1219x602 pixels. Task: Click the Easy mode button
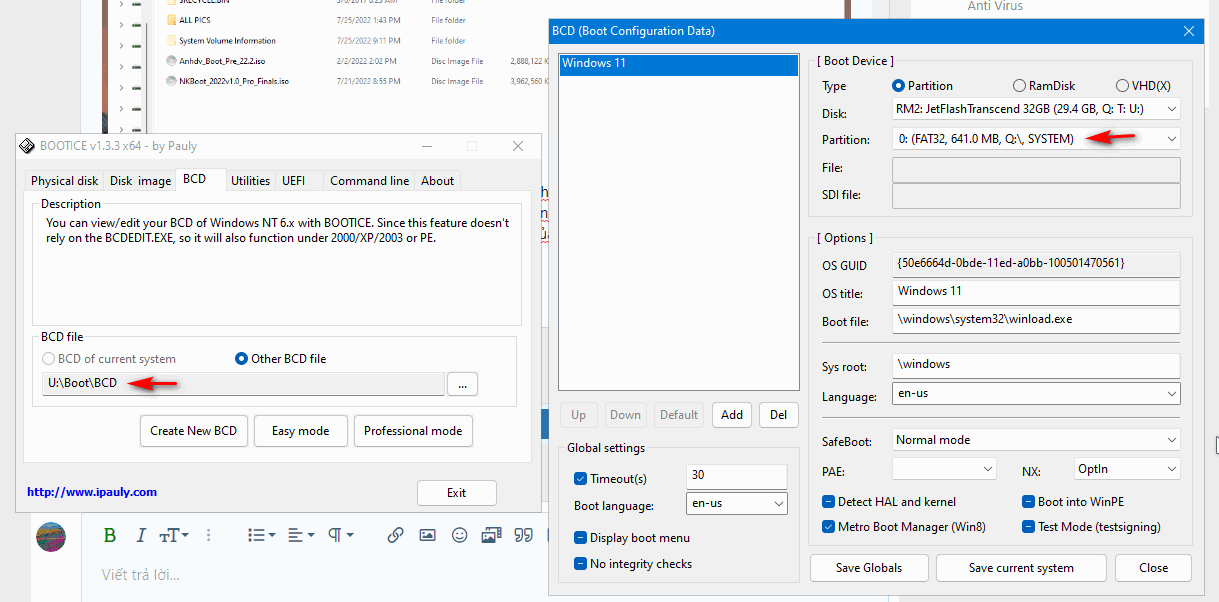[300, 431]
